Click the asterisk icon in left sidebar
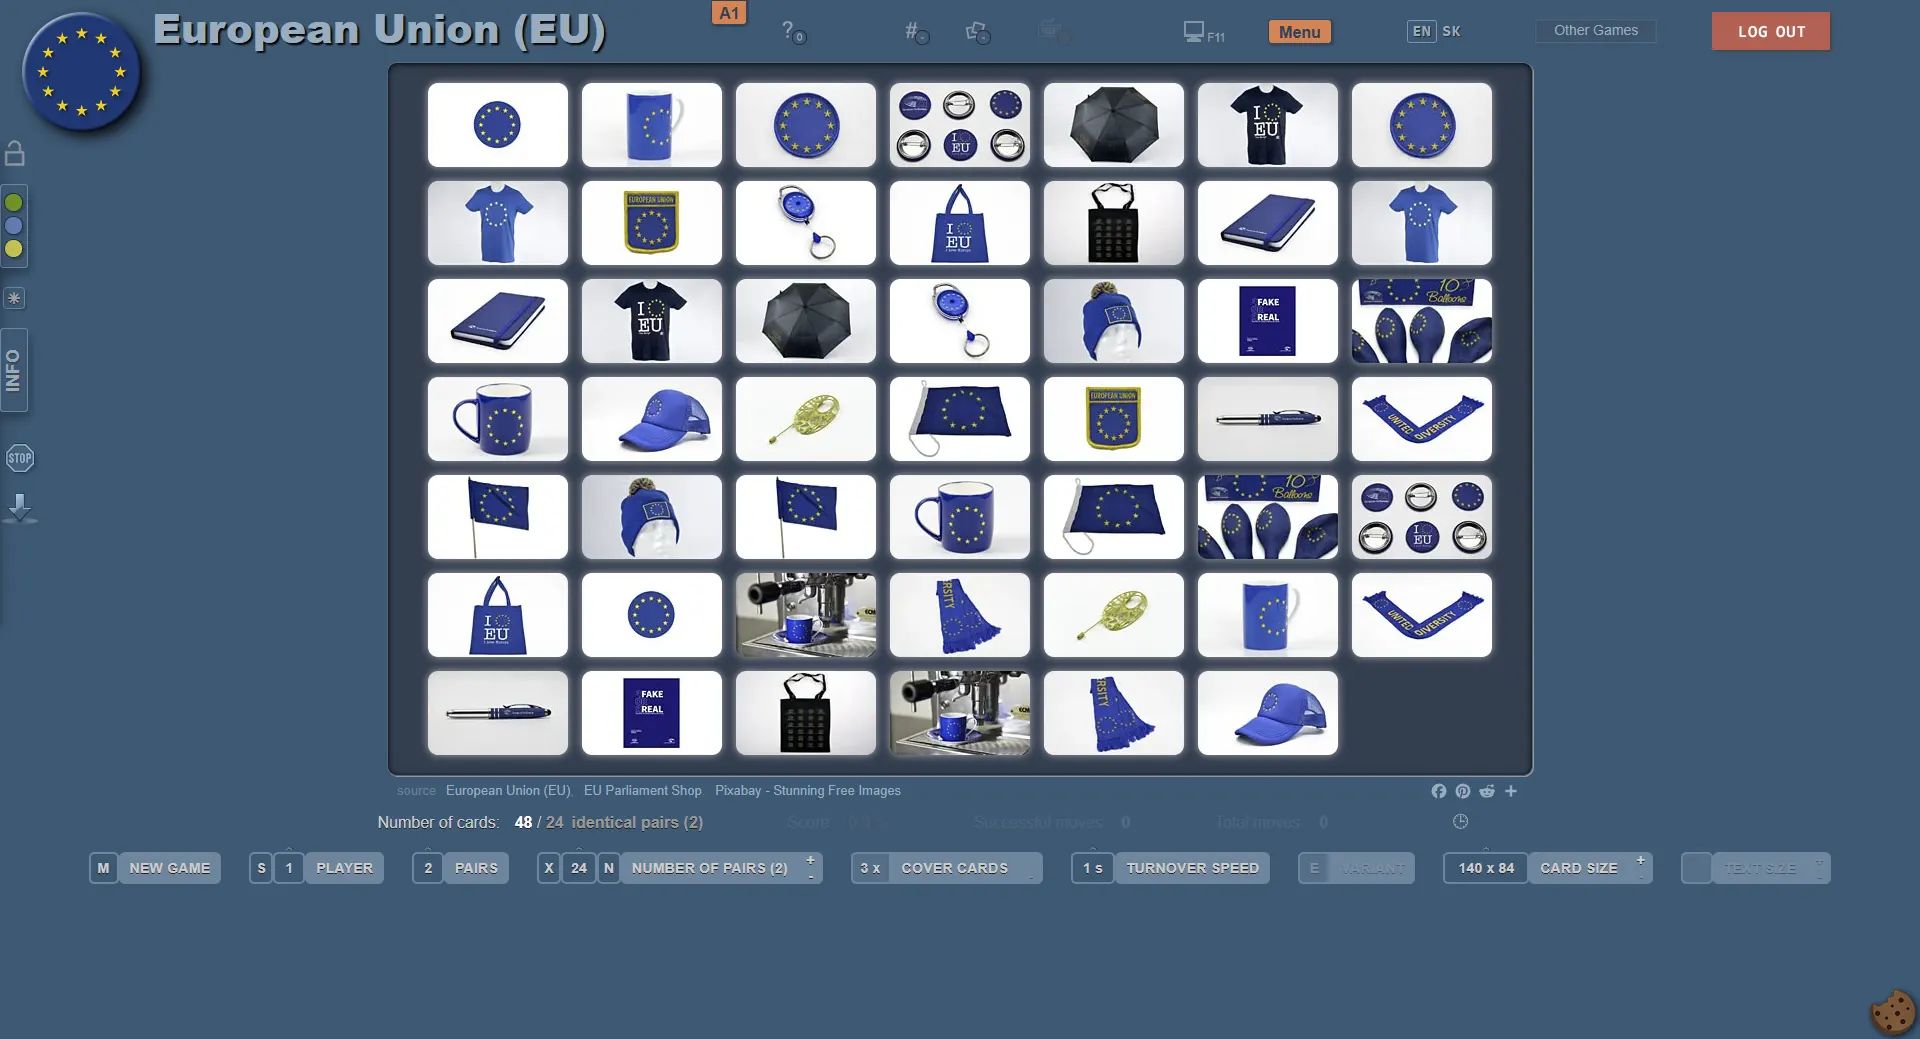Viewport: 1920px width, 1039px height. point(14,298)
